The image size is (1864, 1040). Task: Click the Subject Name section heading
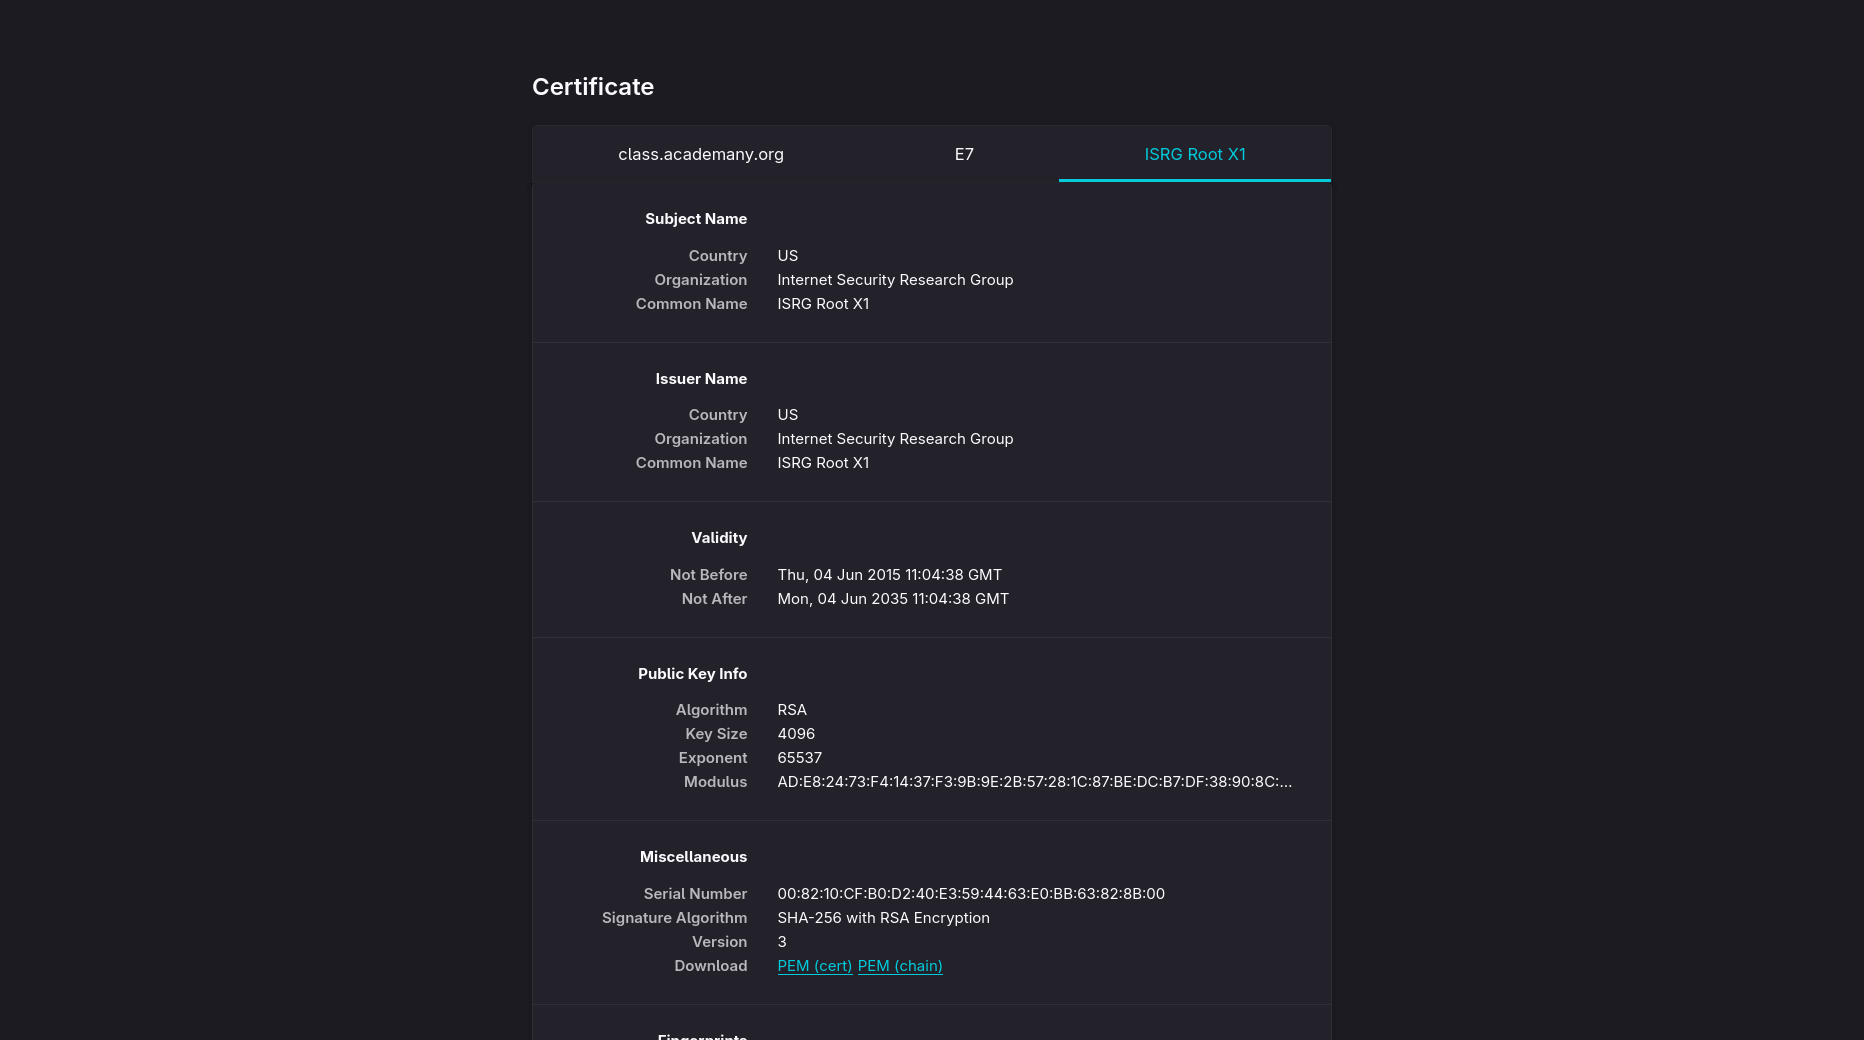pos(696,219)
